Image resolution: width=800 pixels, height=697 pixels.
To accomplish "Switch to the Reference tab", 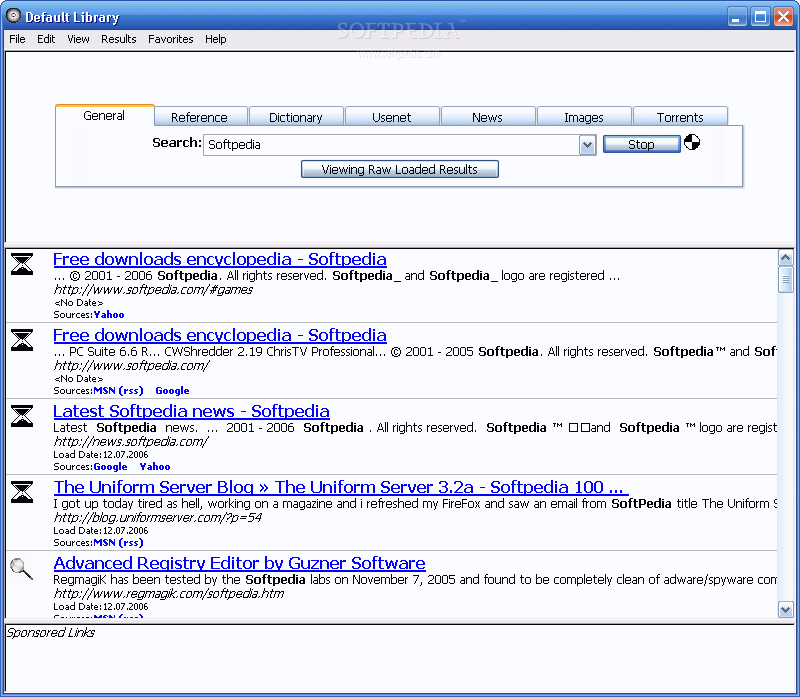I will pyautogui.click(x=199, y=117).
